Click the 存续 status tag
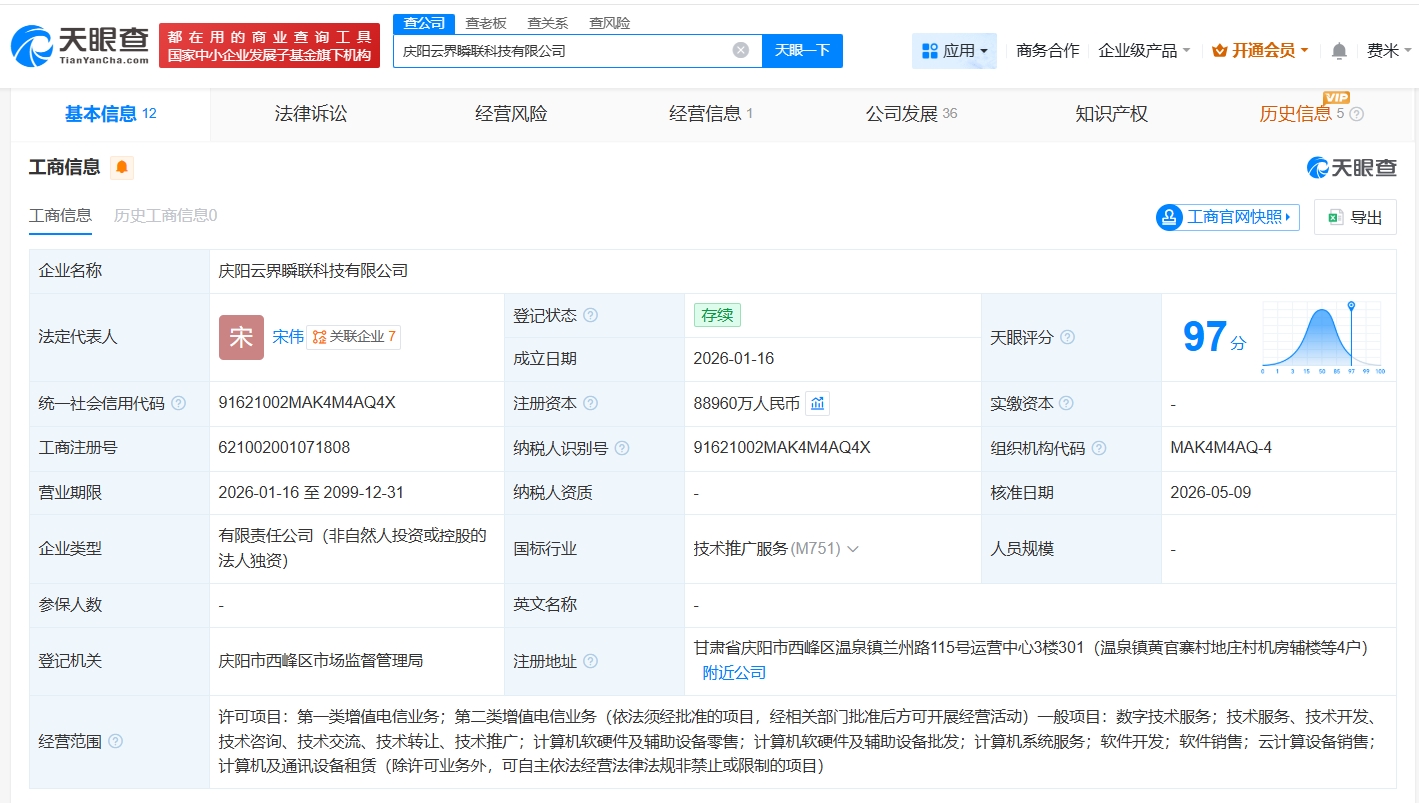Screen dimensions: 1419x803 click(x=717, y=315)
